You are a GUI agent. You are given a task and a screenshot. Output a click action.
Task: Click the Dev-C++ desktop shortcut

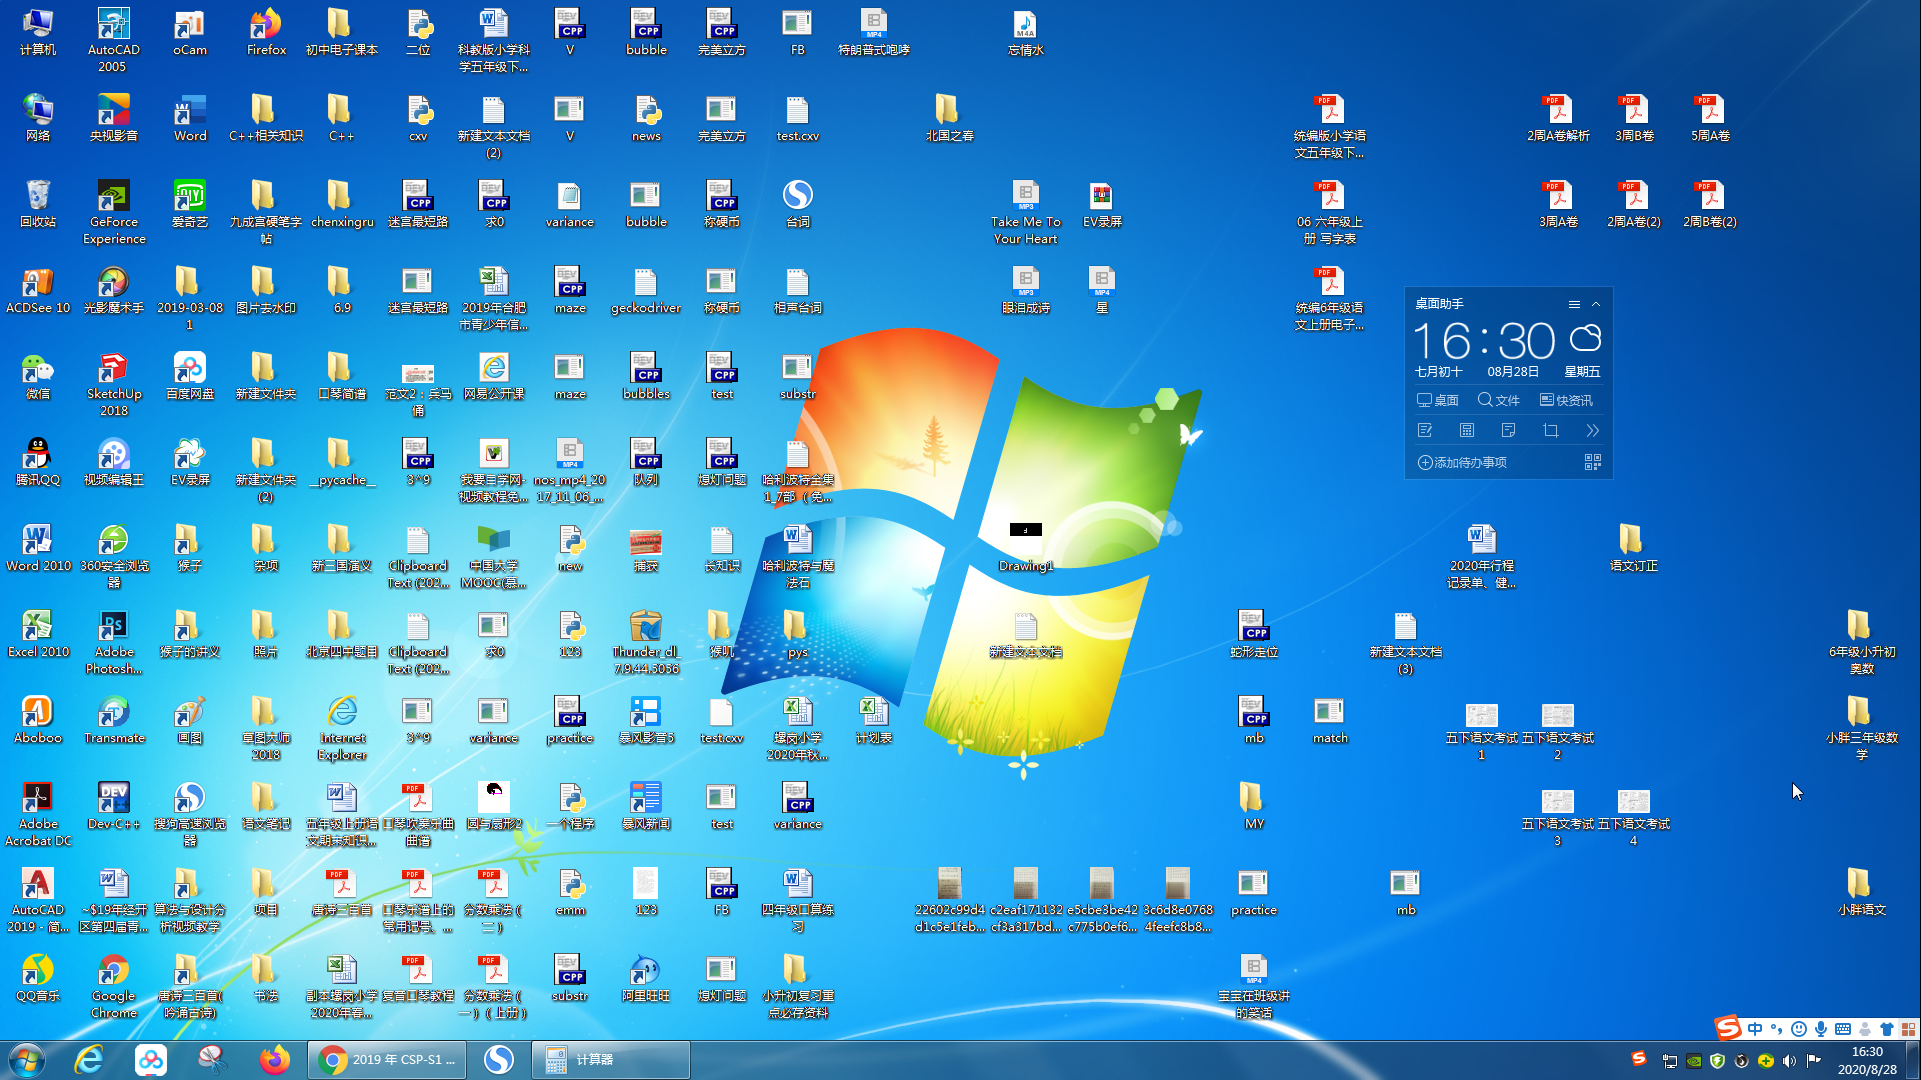click(114, 806)
